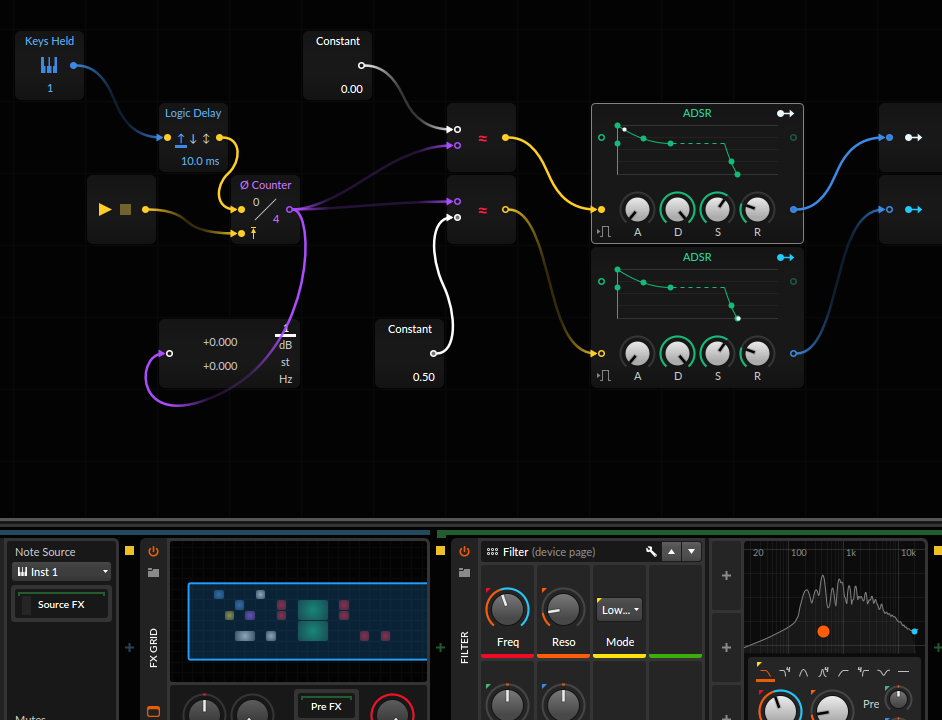The width and height of the screenshot is (942, 720).
Task: Select the flat bypass filter shape icon
Action: click(903, 673)
